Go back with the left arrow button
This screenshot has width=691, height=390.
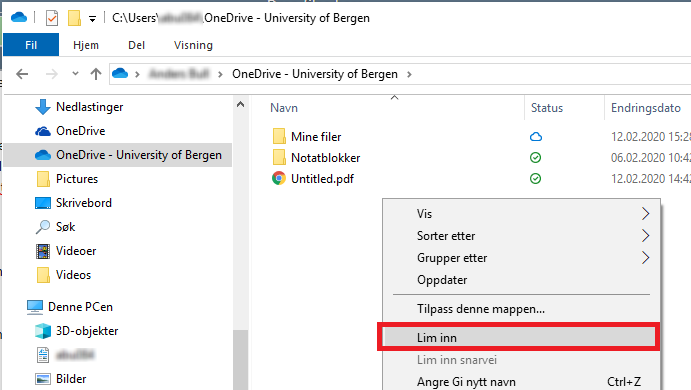pyautogui.click(x=22, y=74)
